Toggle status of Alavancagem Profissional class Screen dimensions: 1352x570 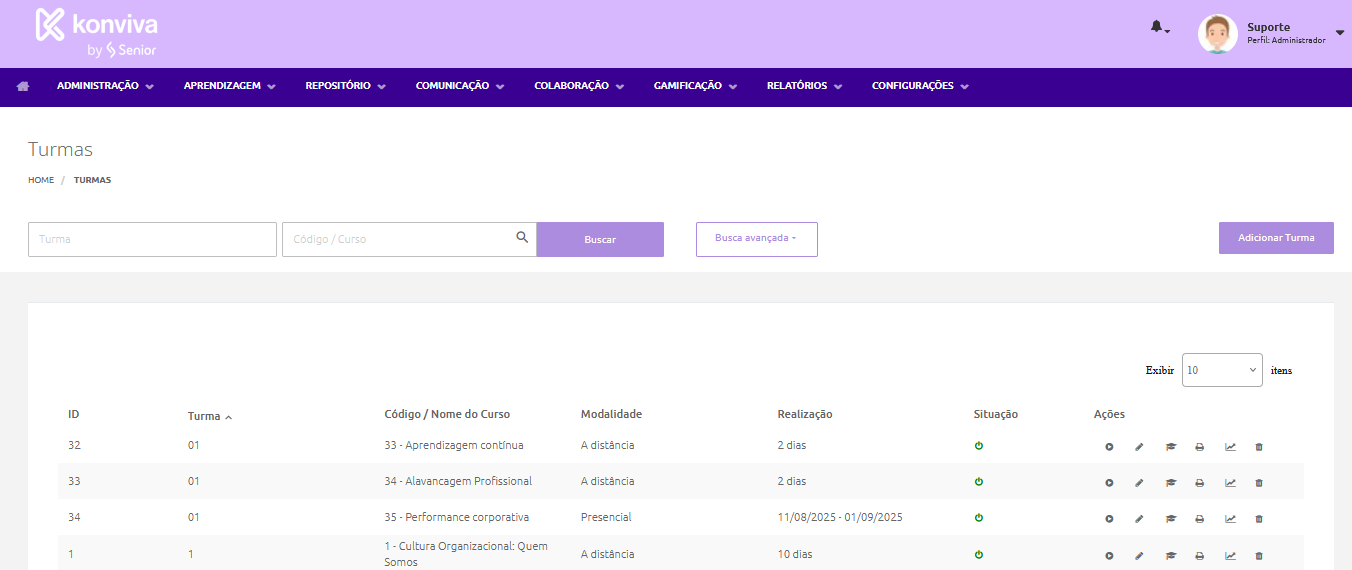pyautogui.click(x=979, y=482)
